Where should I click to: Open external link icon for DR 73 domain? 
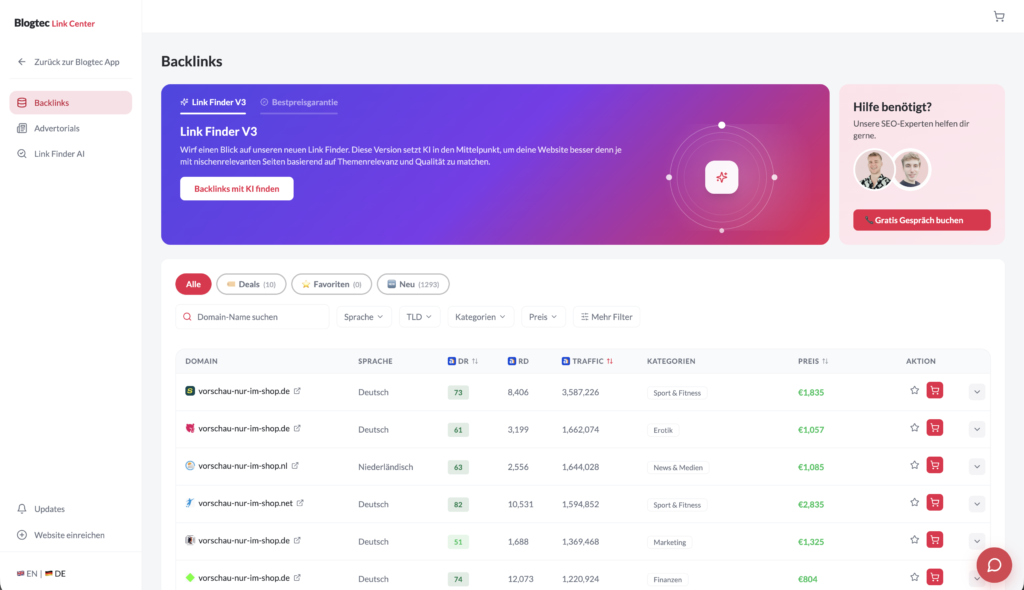pos(297,391)
